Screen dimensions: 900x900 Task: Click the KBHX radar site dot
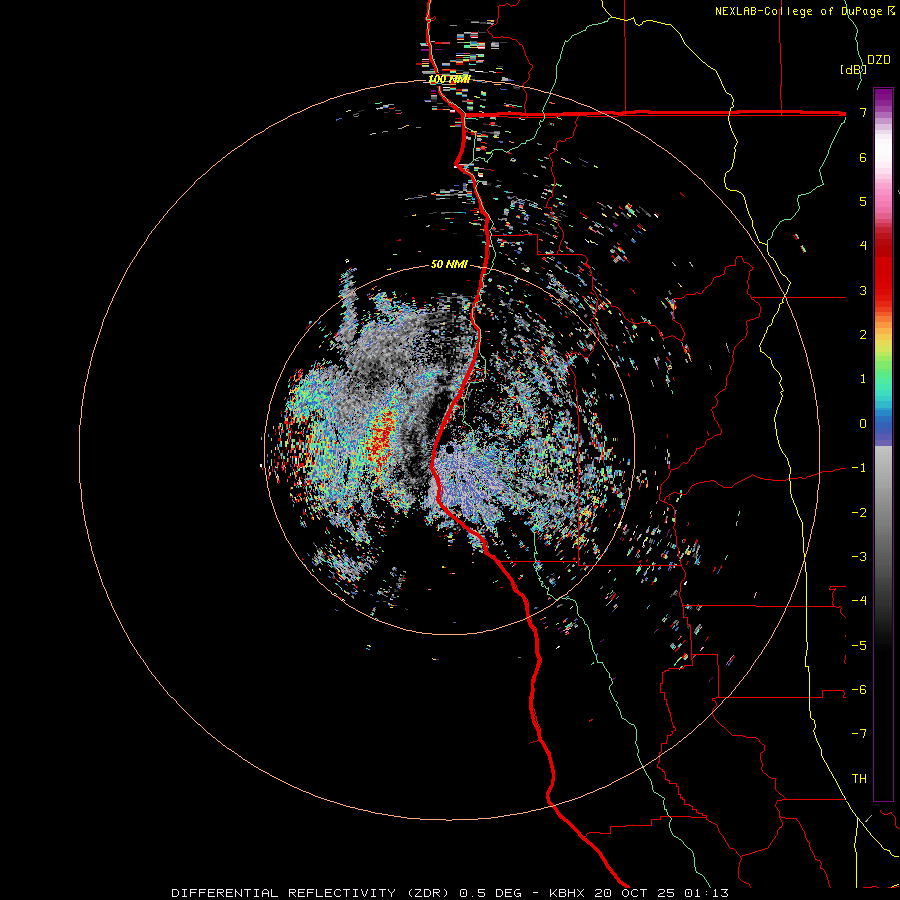point(449,449)
